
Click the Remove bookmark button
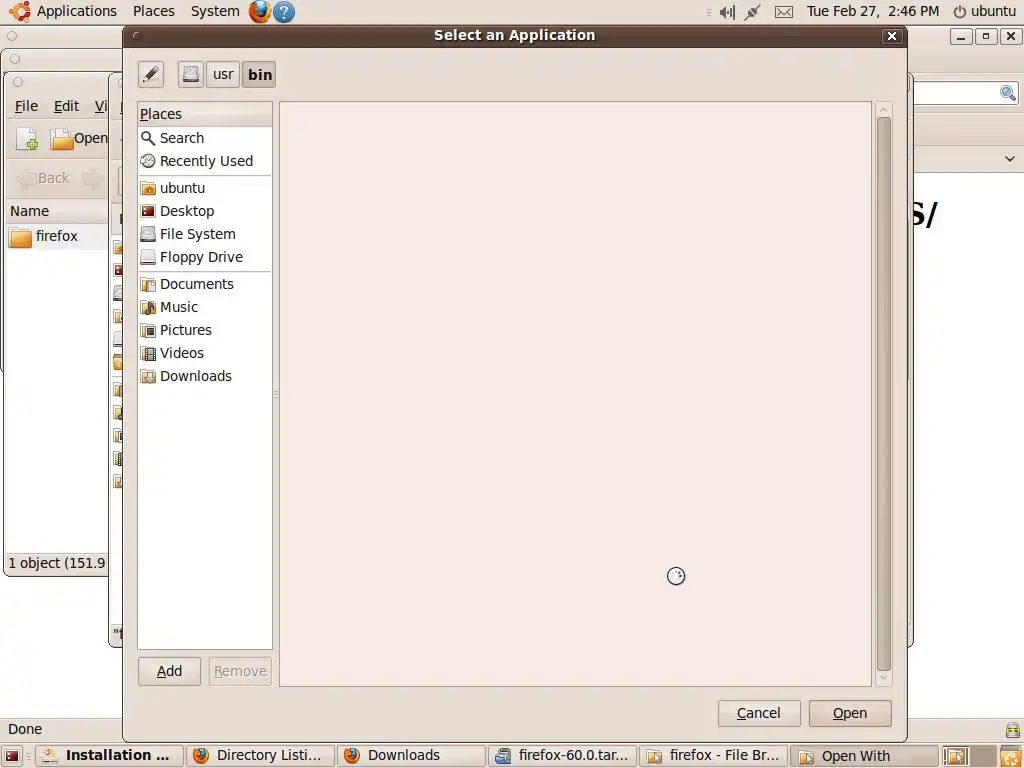click(x=240, y=671)
